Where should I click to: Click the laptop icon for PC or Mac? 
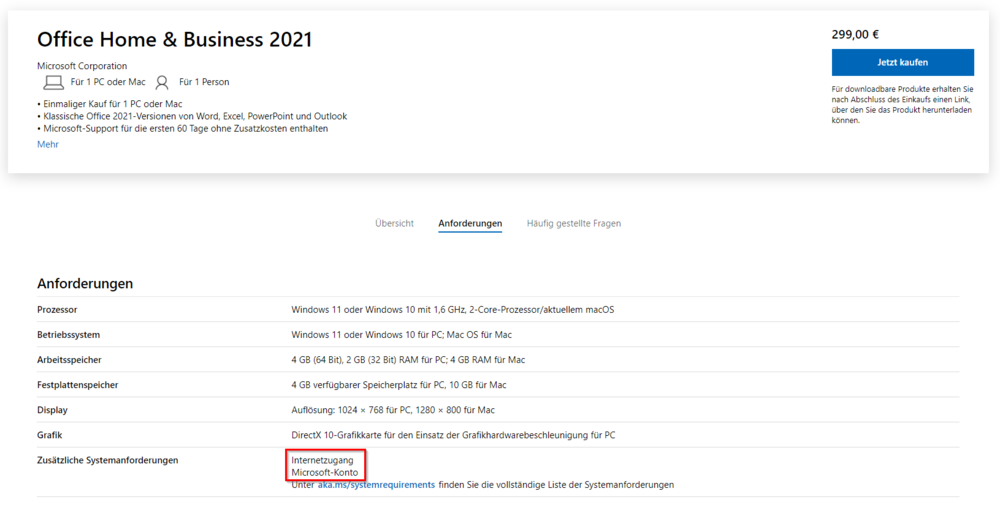tap(52, 82)
